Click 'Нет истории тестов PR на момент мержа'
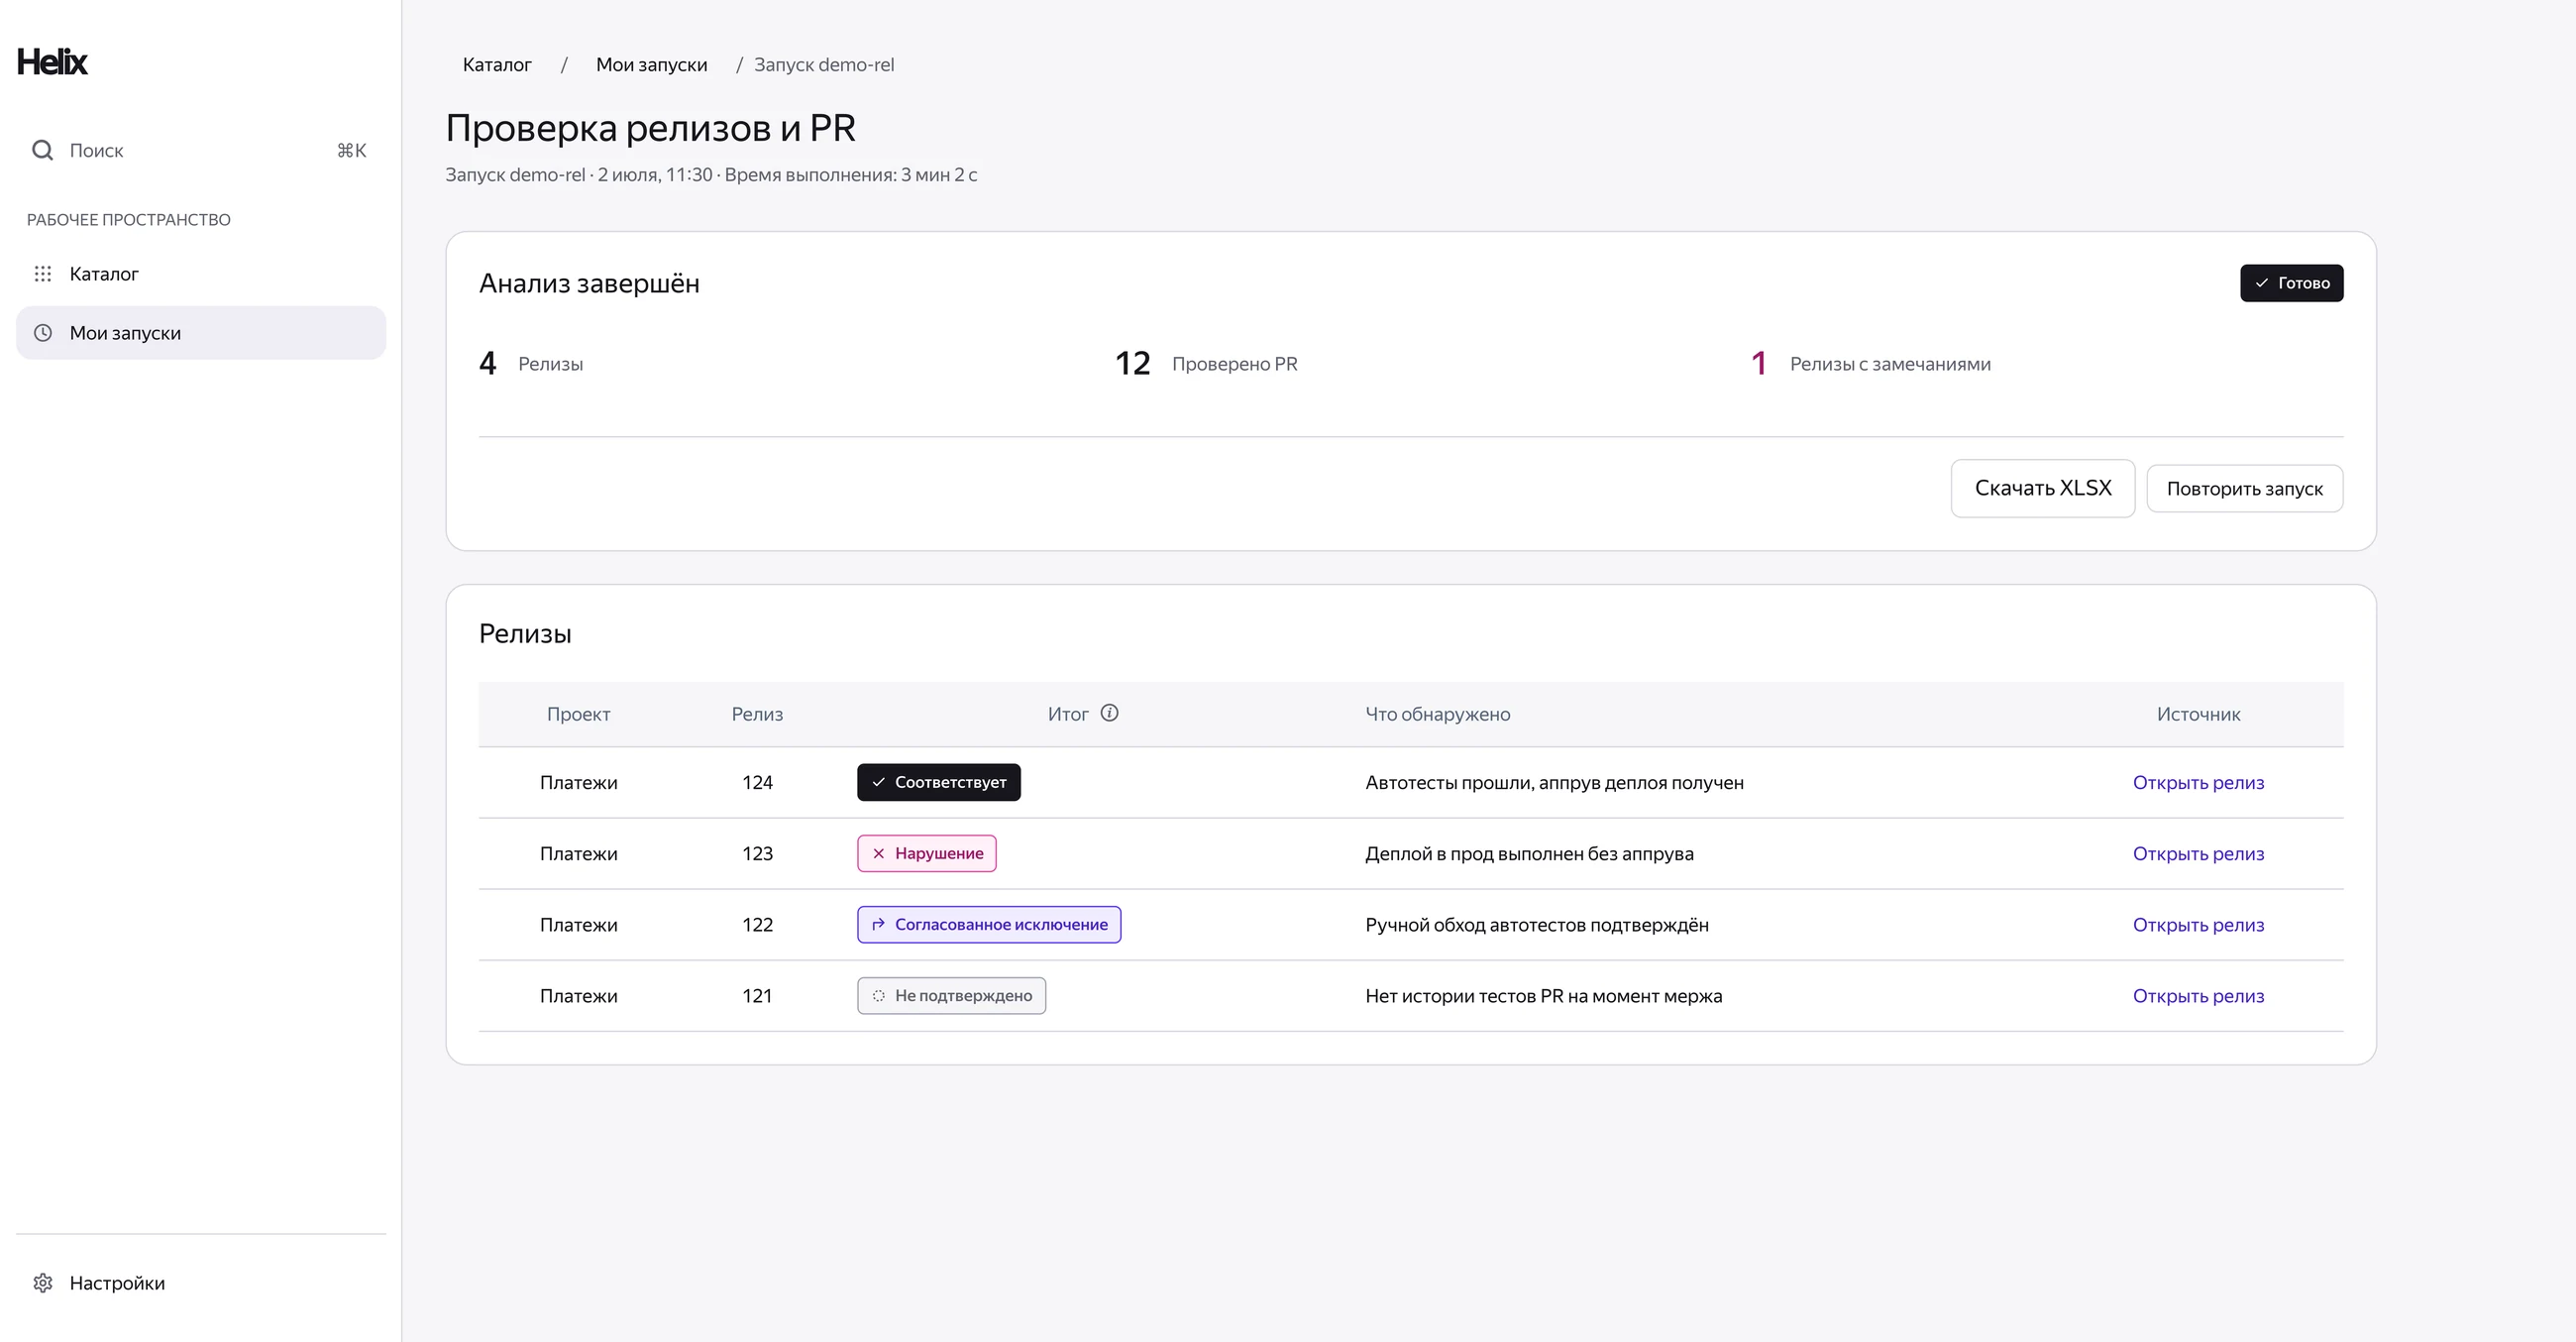This screenshot has width=2576, height=1342. (1543, 995)
